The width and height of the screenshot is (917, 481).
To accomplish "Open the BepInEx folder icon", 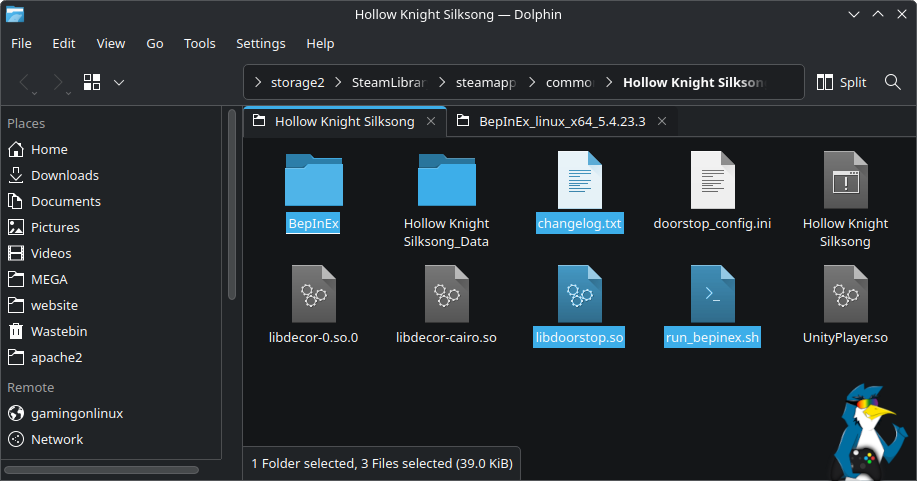I will tap(313, 180).
